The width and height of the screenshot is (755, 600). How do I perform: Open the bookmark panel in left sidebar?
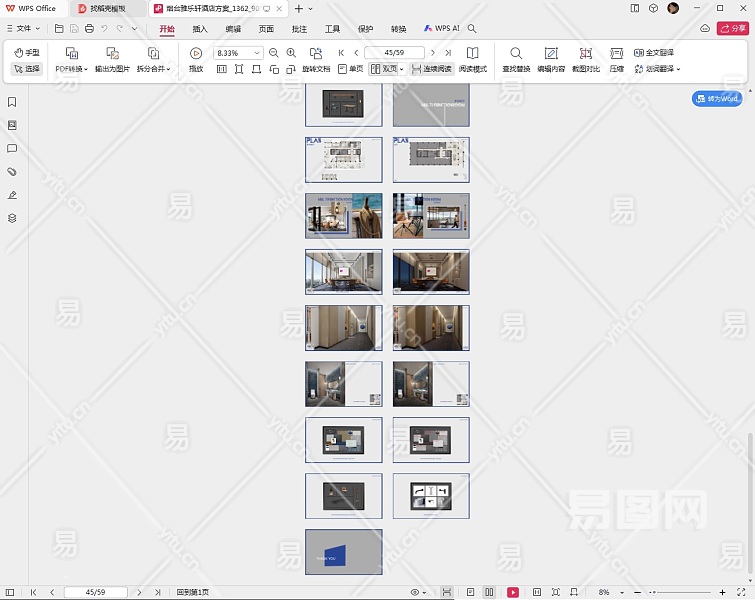coord(12,102)
